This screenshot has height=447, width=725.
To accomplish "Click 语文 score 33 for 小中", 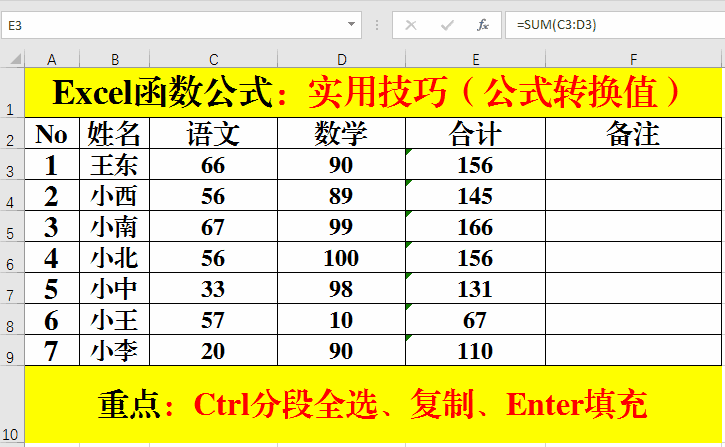I will (213, 288).
